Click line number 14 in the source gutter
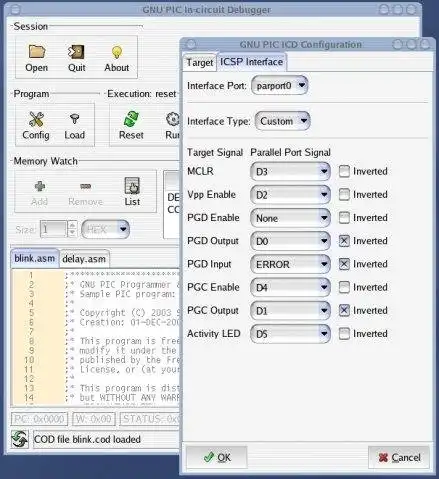 tap(29, 398)
